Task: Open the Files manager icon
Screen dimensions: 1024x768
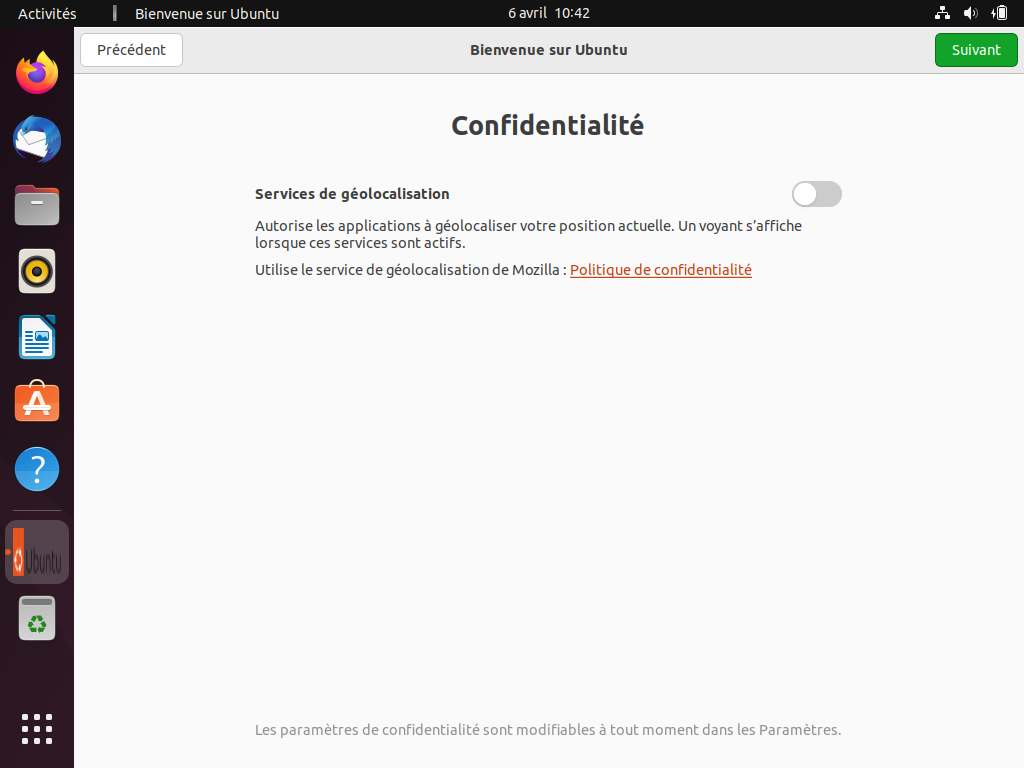Action: pyautogui.click(x=37, y=205)
